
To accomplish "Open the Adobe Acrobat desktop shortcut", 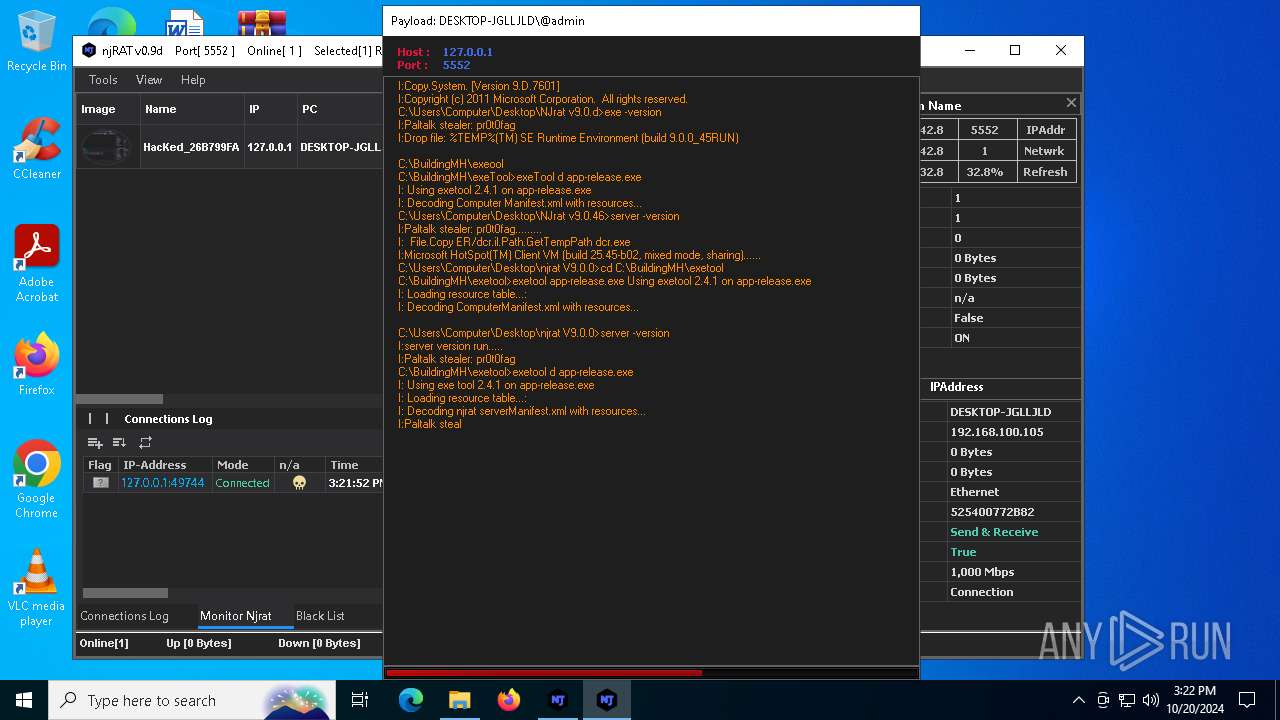I will pos(37,263).
